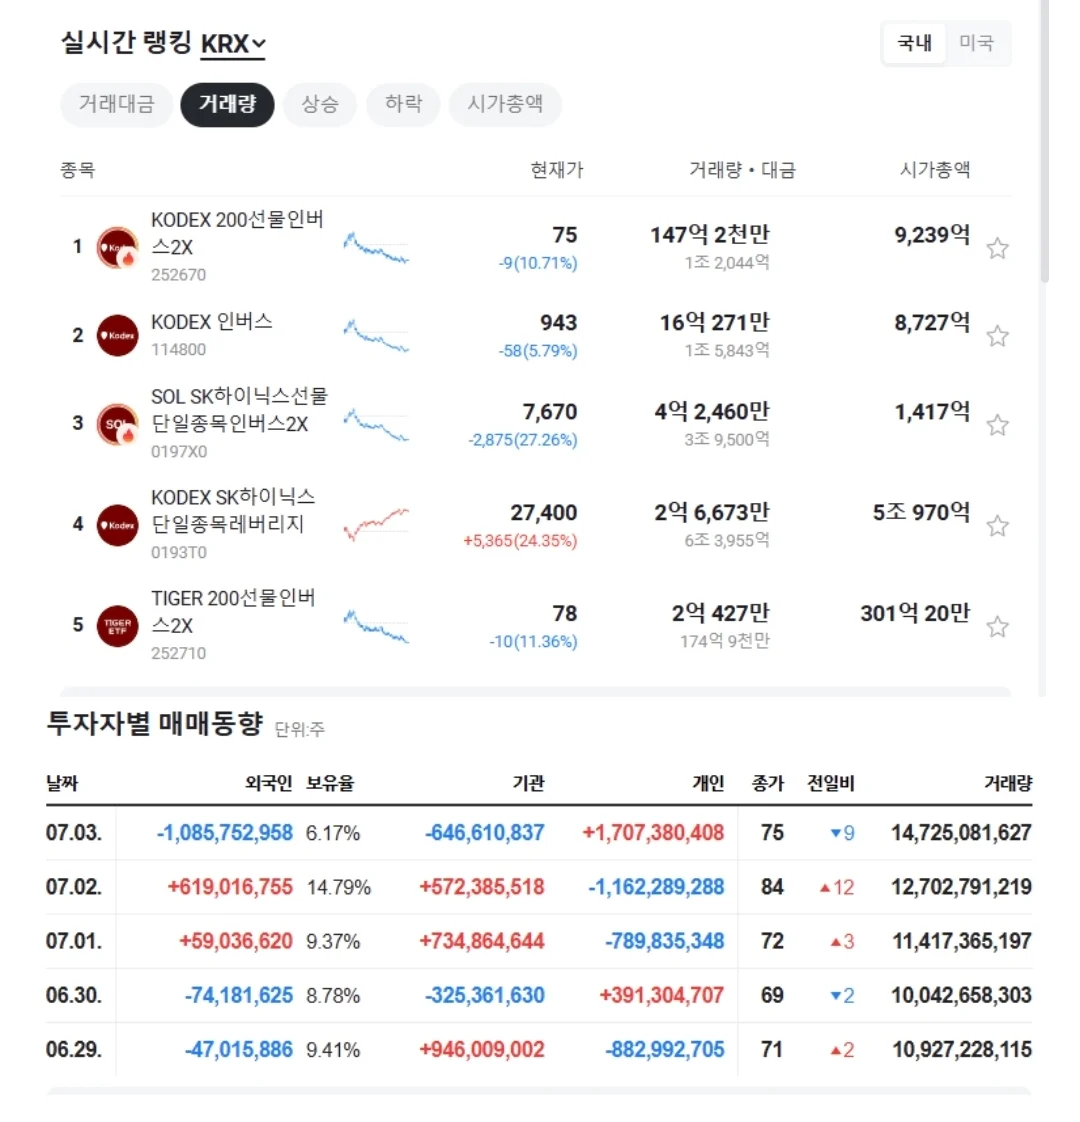Toggle the star for KODEX 인버스

coord(997,336)
